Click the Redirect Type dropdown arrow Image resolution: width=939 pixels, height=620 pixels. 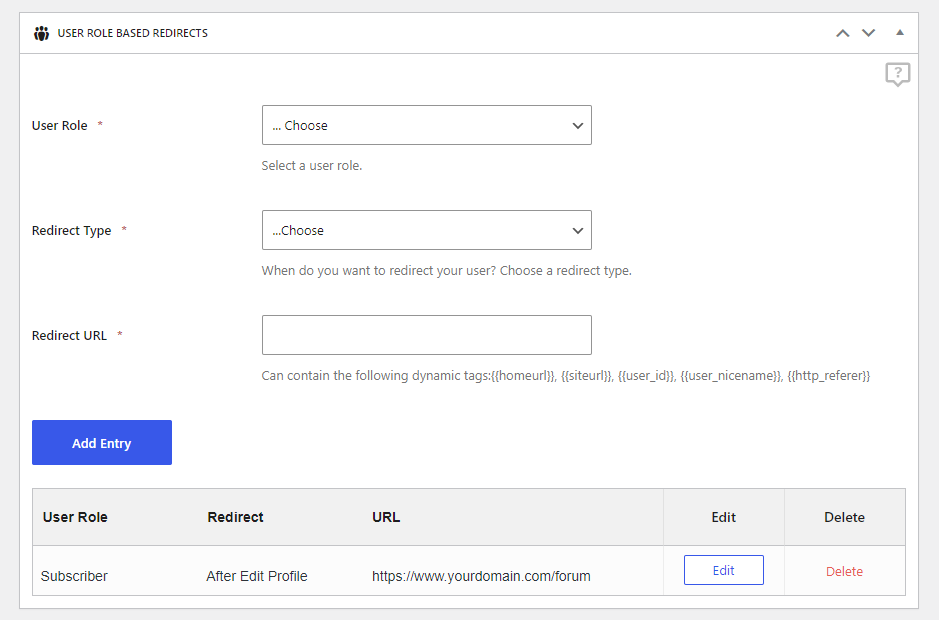coord(577,231)
